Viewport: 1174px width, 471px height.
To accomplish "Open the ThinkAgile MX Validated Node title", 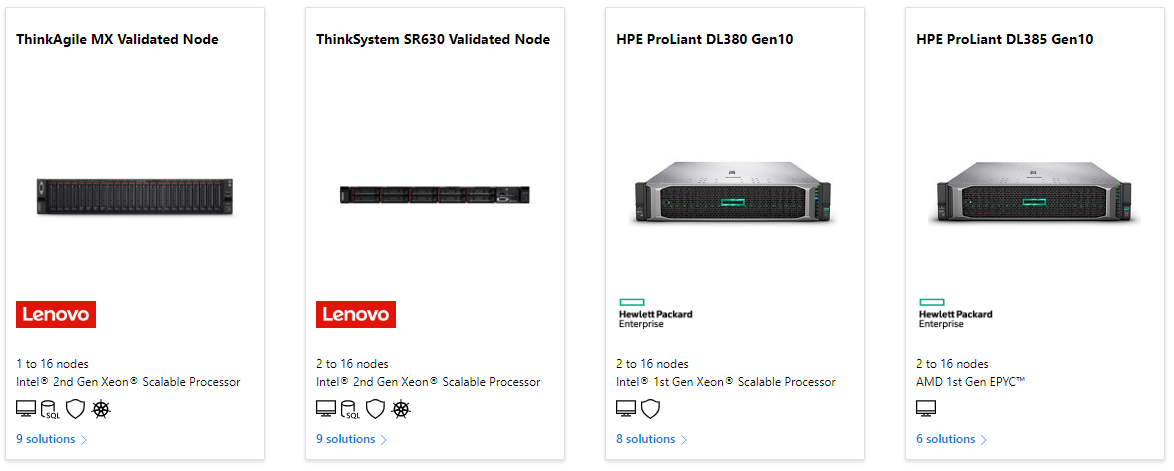I will 117,40.
